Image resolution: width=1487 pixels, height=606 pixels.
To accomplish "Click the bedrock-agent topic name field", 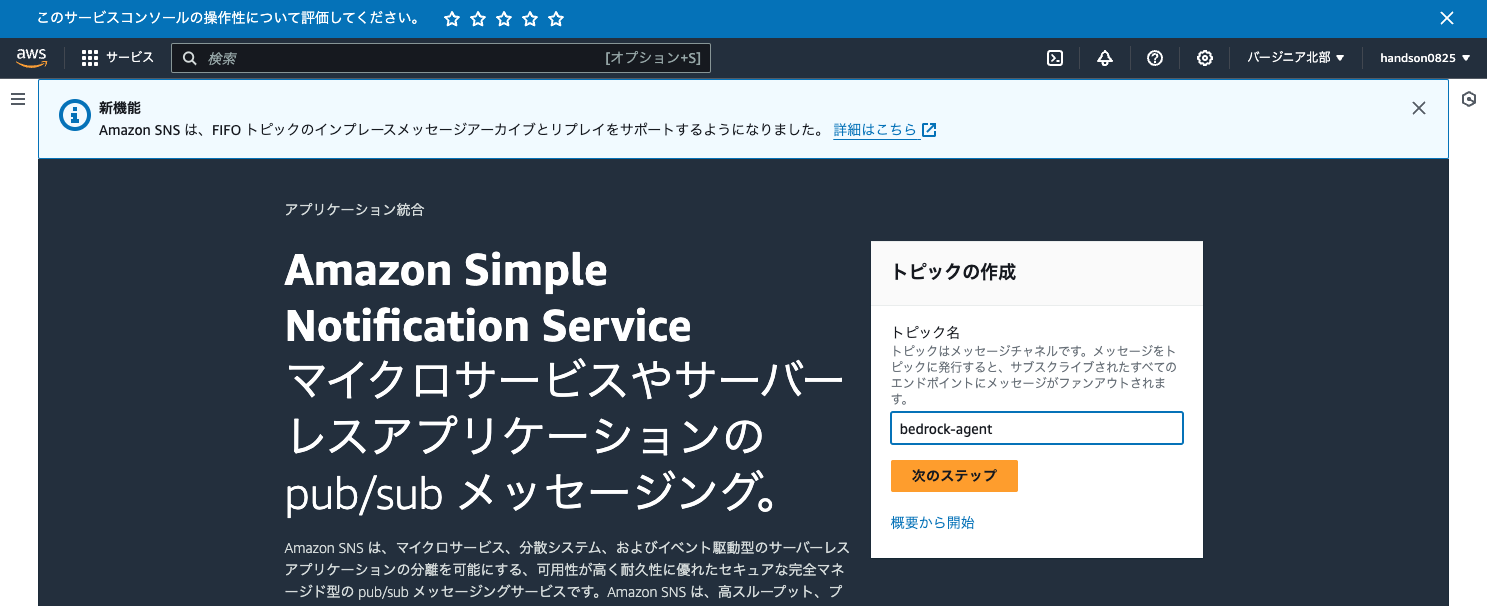I will [1037, 428].
